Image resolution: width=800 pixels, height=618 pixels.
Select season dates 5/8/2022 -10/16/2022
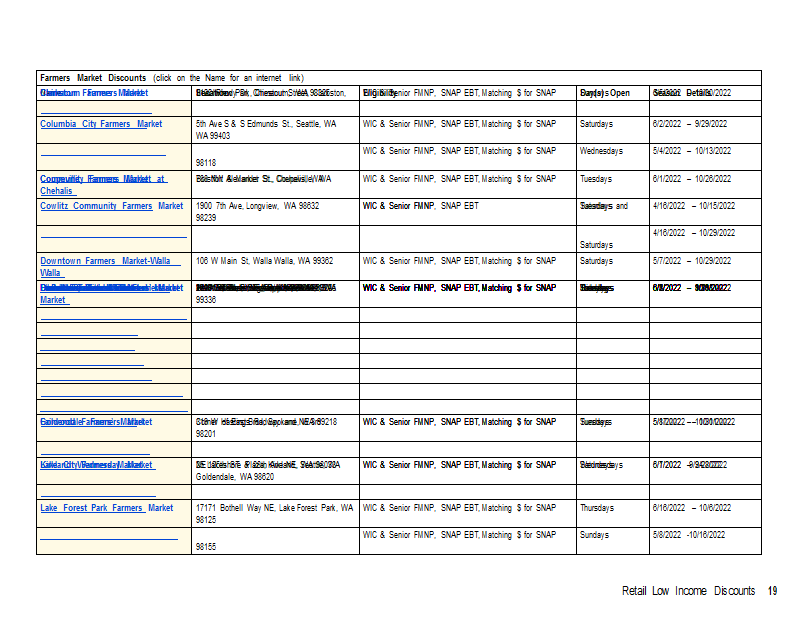tap(689, 535)
